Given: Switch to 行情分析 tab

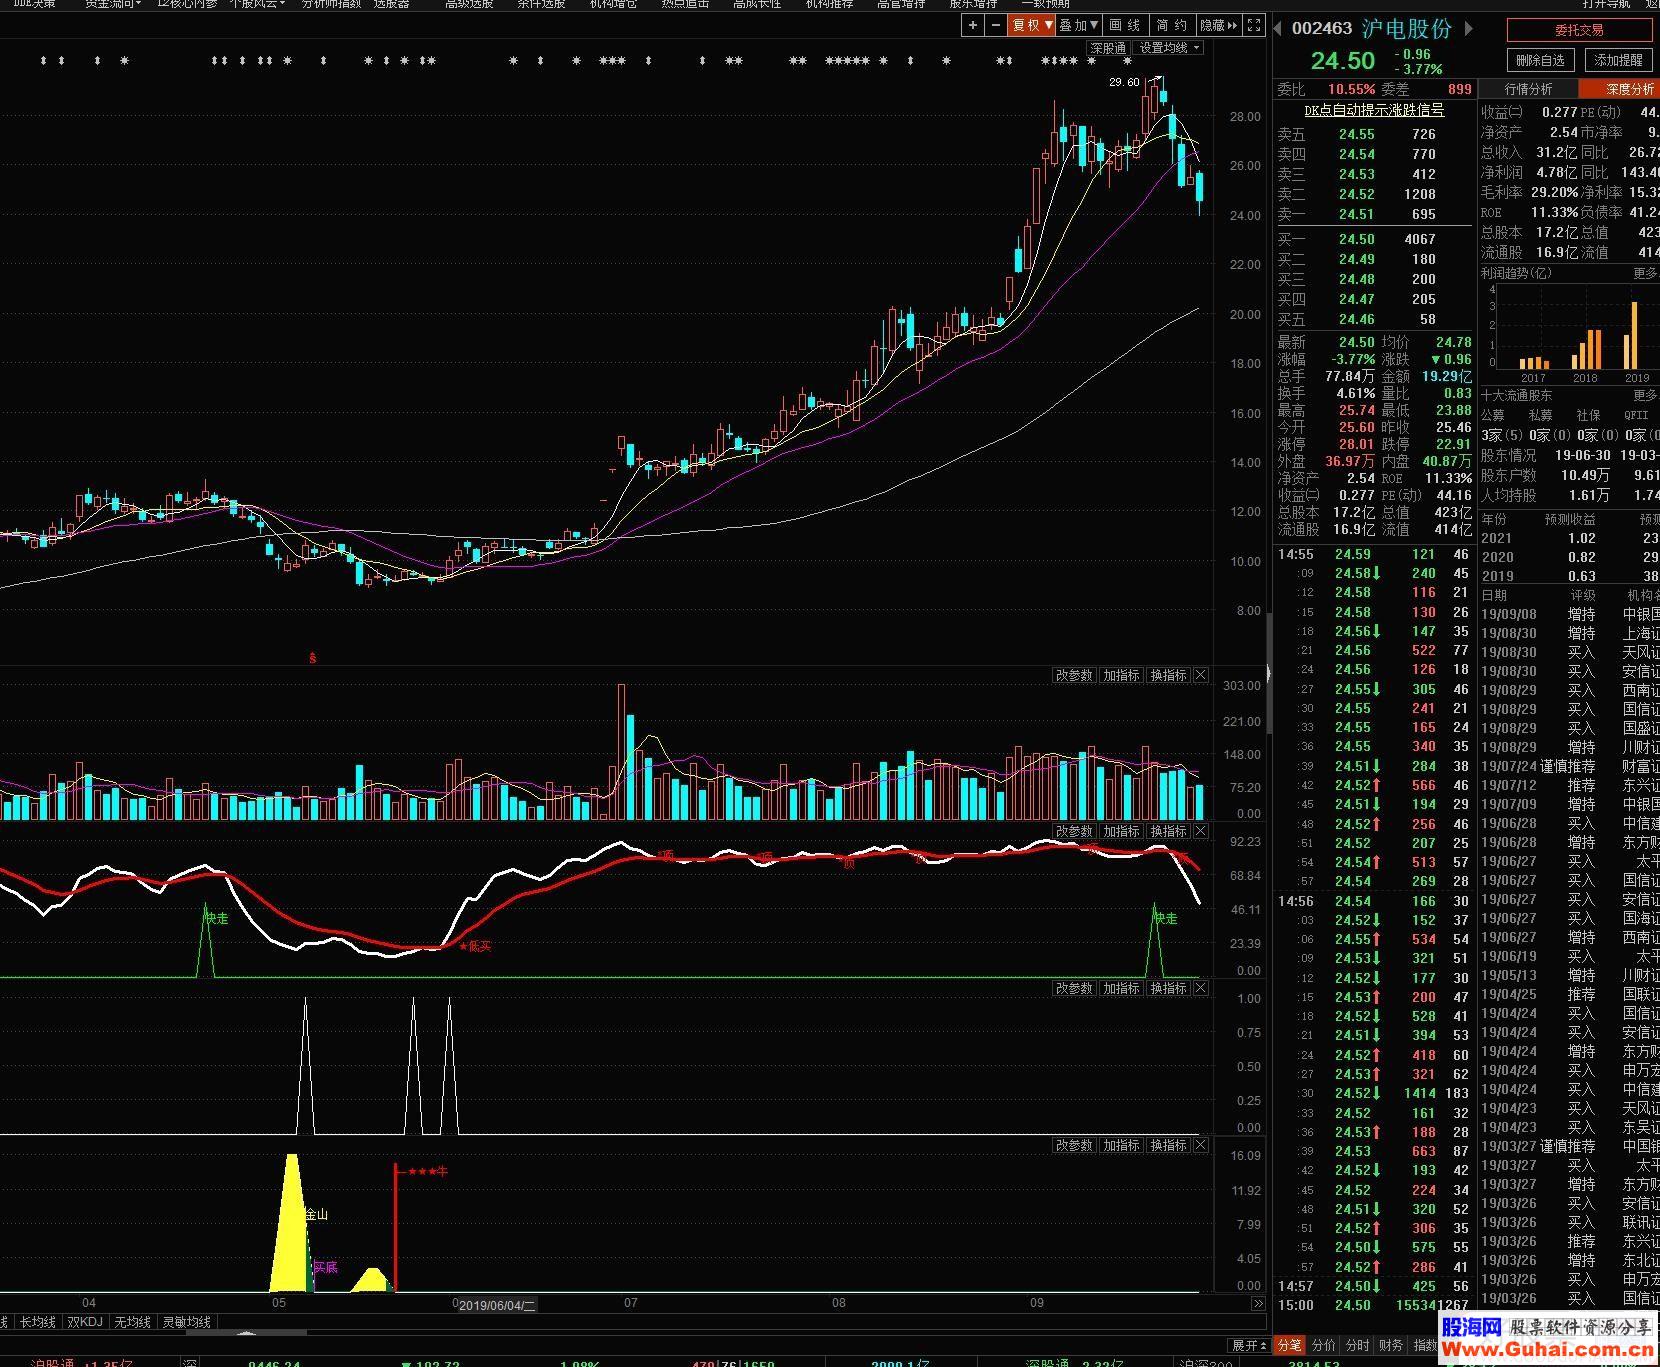Looking at the screenshot, I should 1528,89.
